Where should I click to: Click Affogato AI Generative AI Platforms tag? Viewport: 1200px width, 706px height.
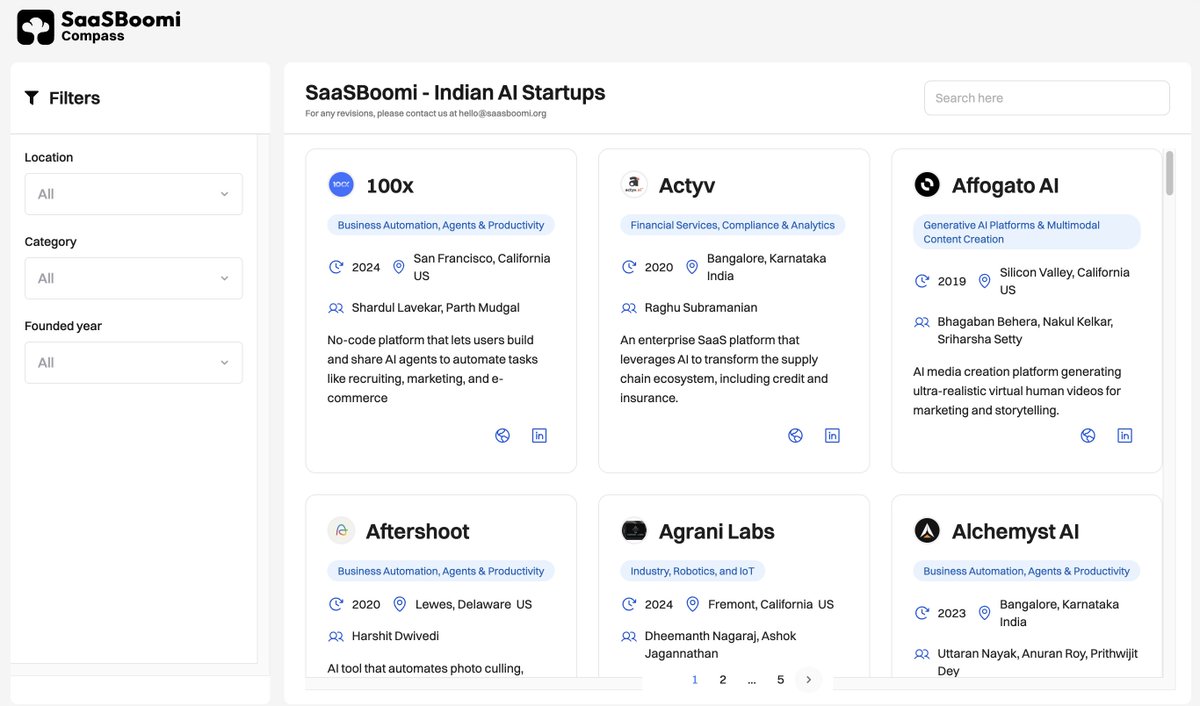coord(1027,232)
